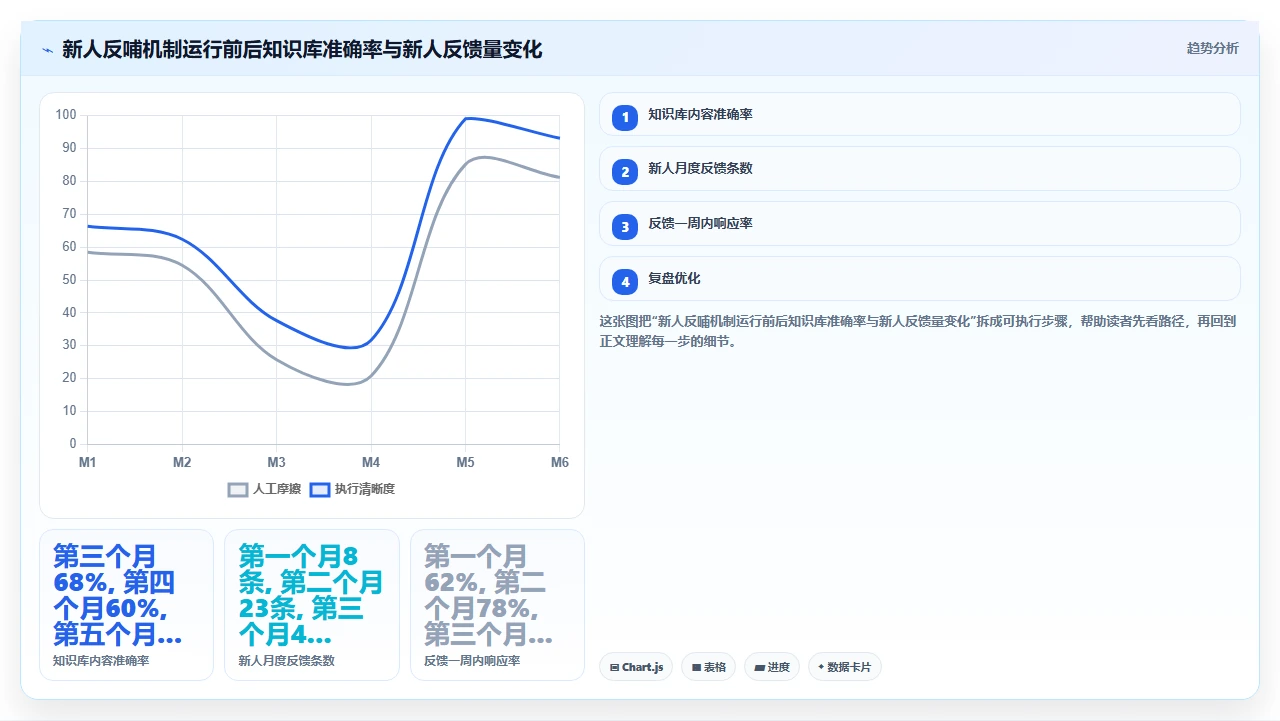
Task: Open the 新人月度反馈条数 step row
Action: pyautogui.click(x=919, y=169)
